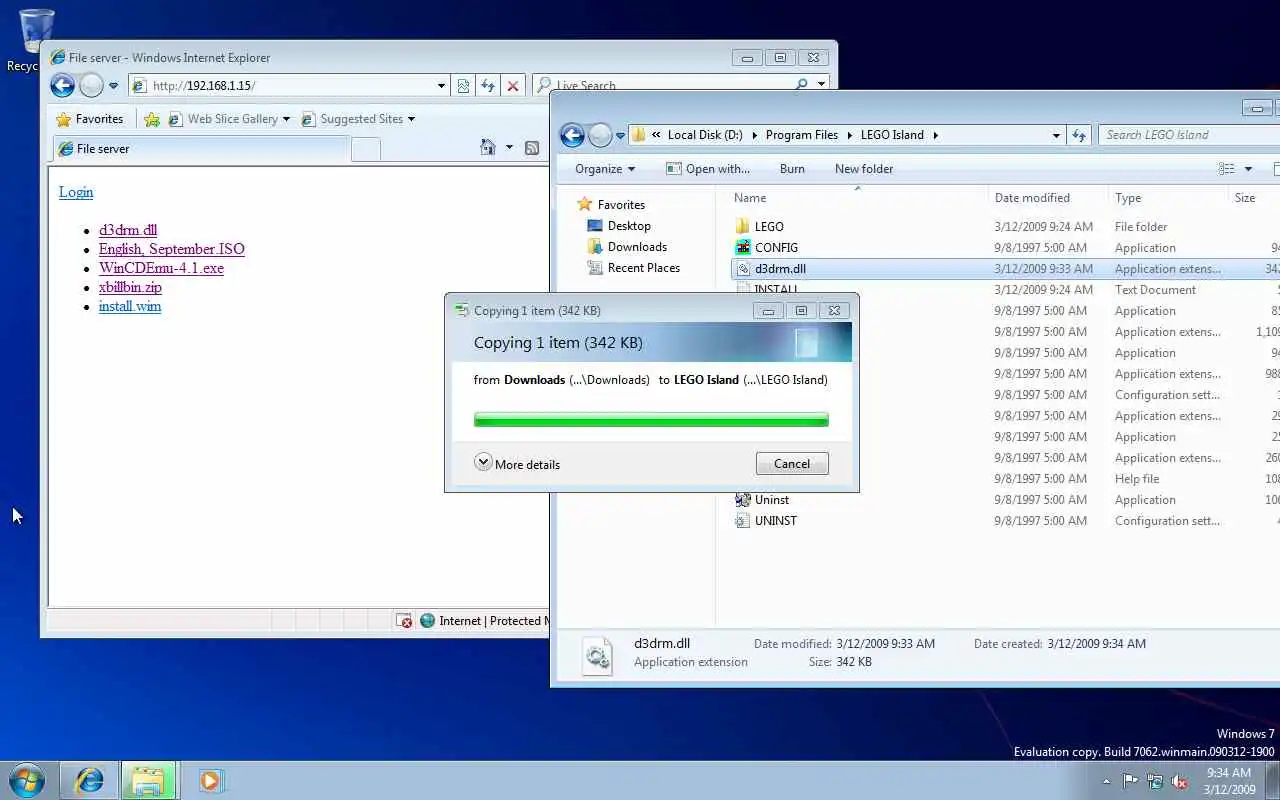
Task: Click the RSS feeds icon in IE
Action: pos(532,148)
